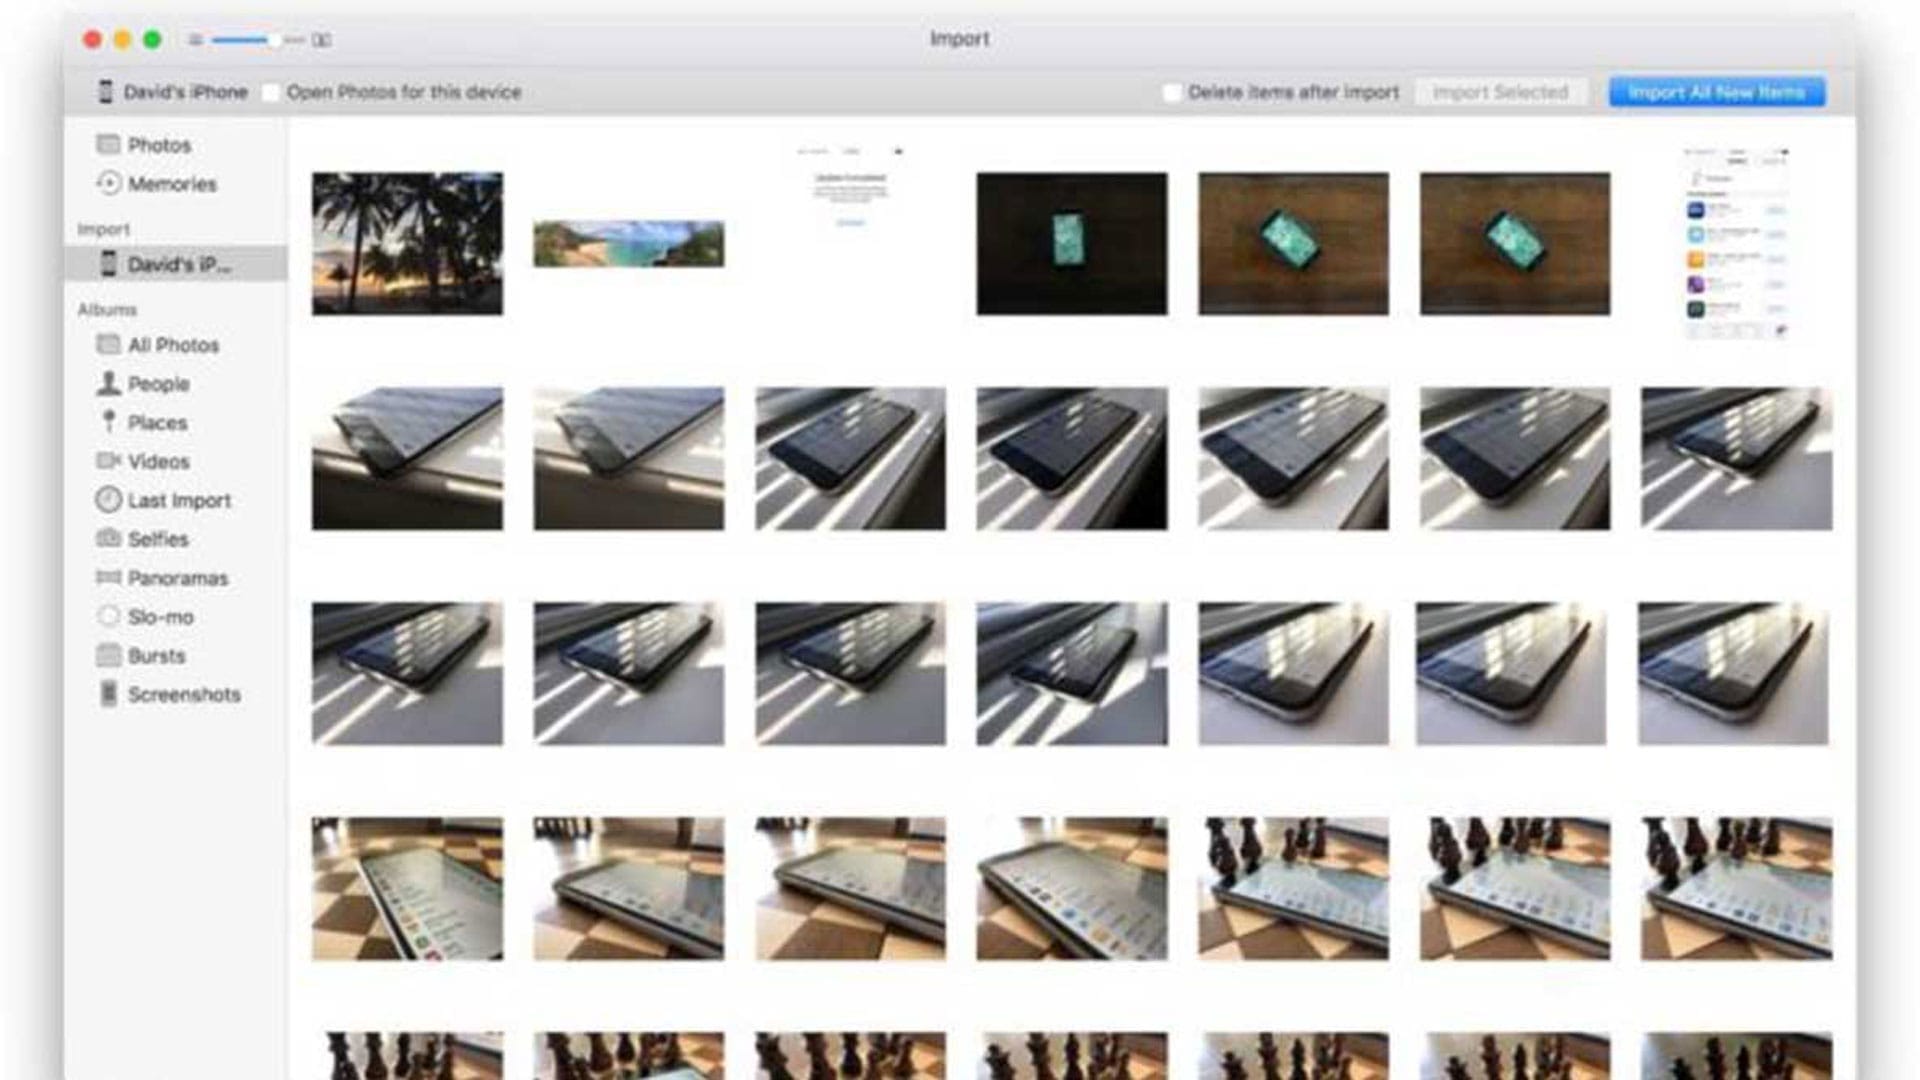Viewport: 1920px width, 1080px height.
Task: Click the iPhone icon in the import toolbar
Action: [x=105, y=92]
